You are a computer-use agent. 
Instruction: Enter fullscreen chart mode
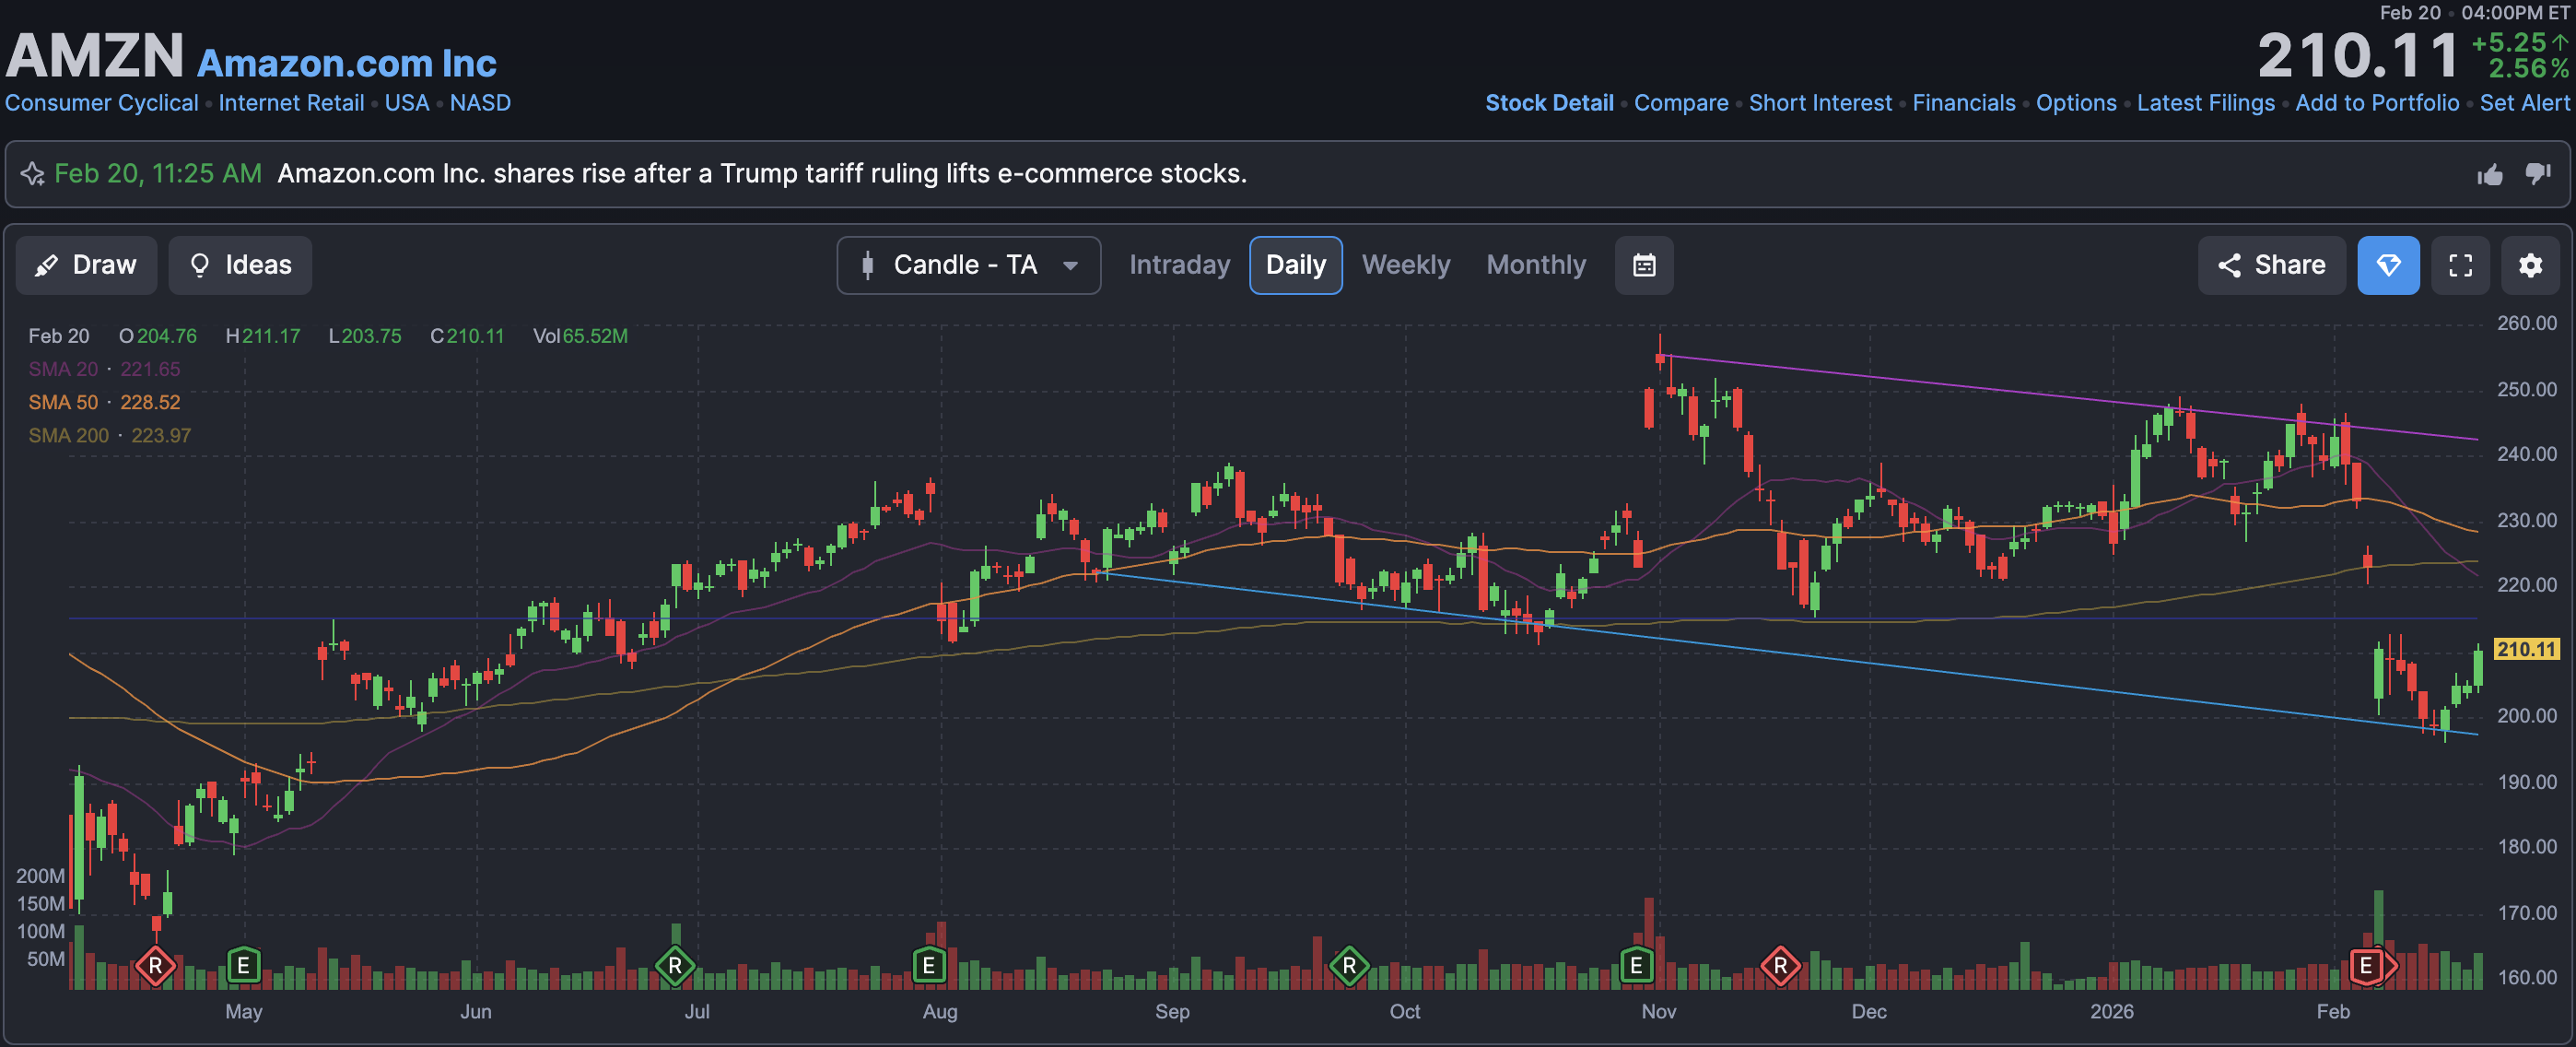click(x=2459, y=265)
